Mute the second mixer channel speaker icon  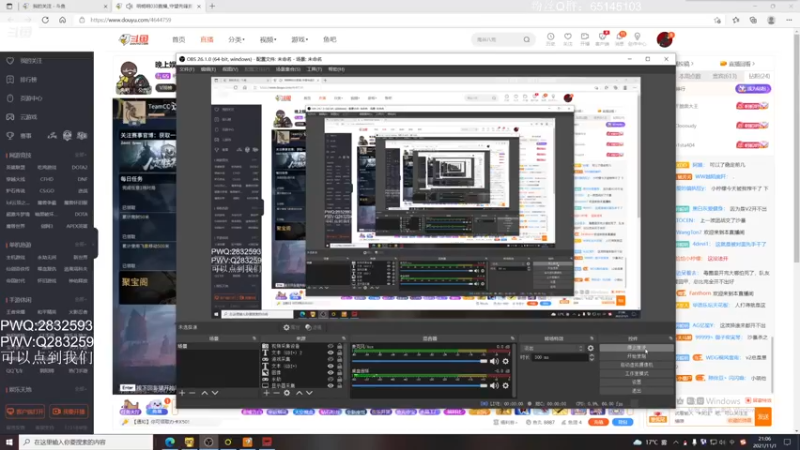[x=494, y=386]
